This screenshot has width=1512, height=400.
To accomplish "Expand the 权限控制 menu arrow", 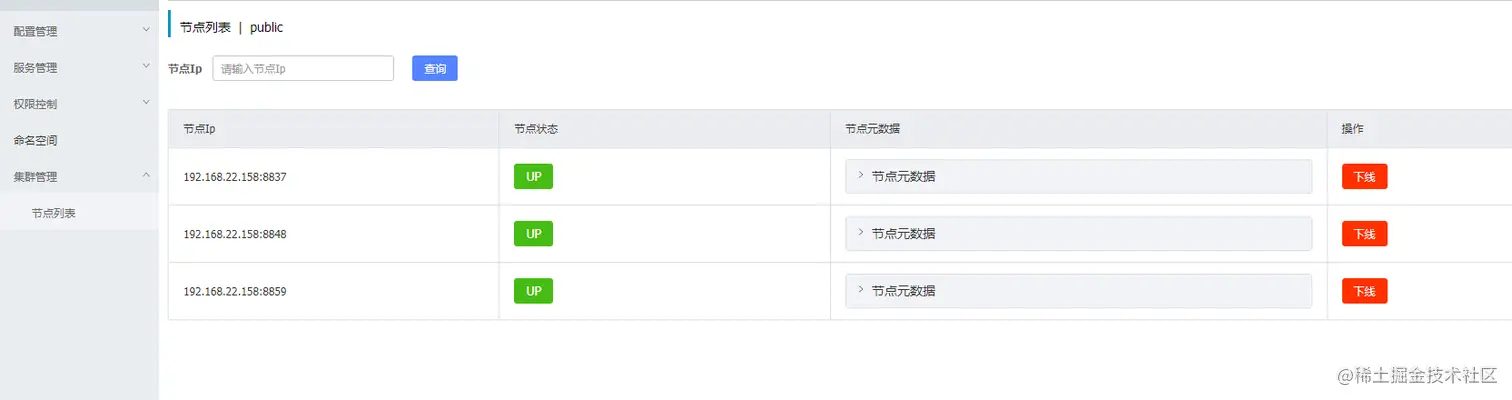I will (x=146, y=103).
